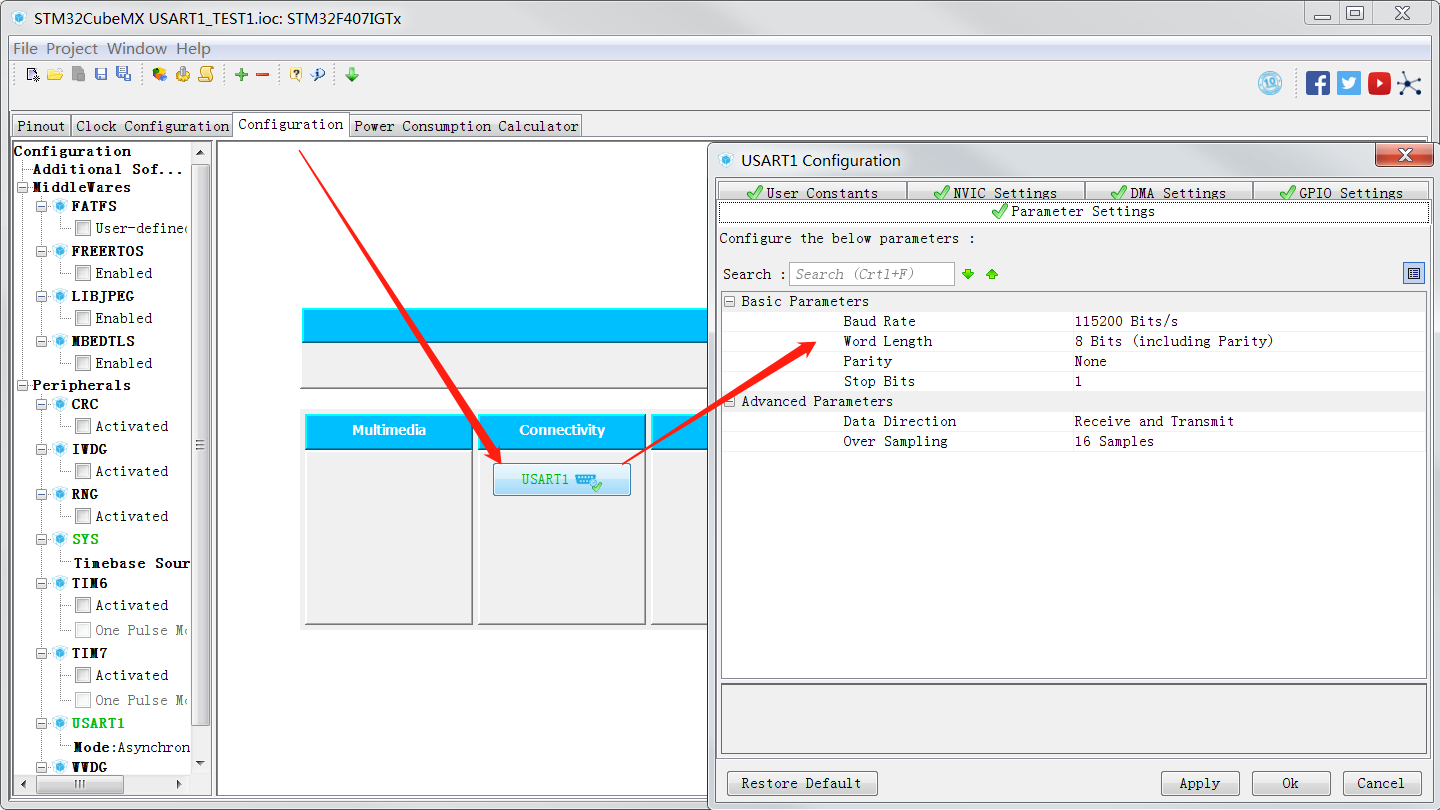Click the Apply button
Viewport: 1440px width, 810px height.
[x=1200, y=783]
